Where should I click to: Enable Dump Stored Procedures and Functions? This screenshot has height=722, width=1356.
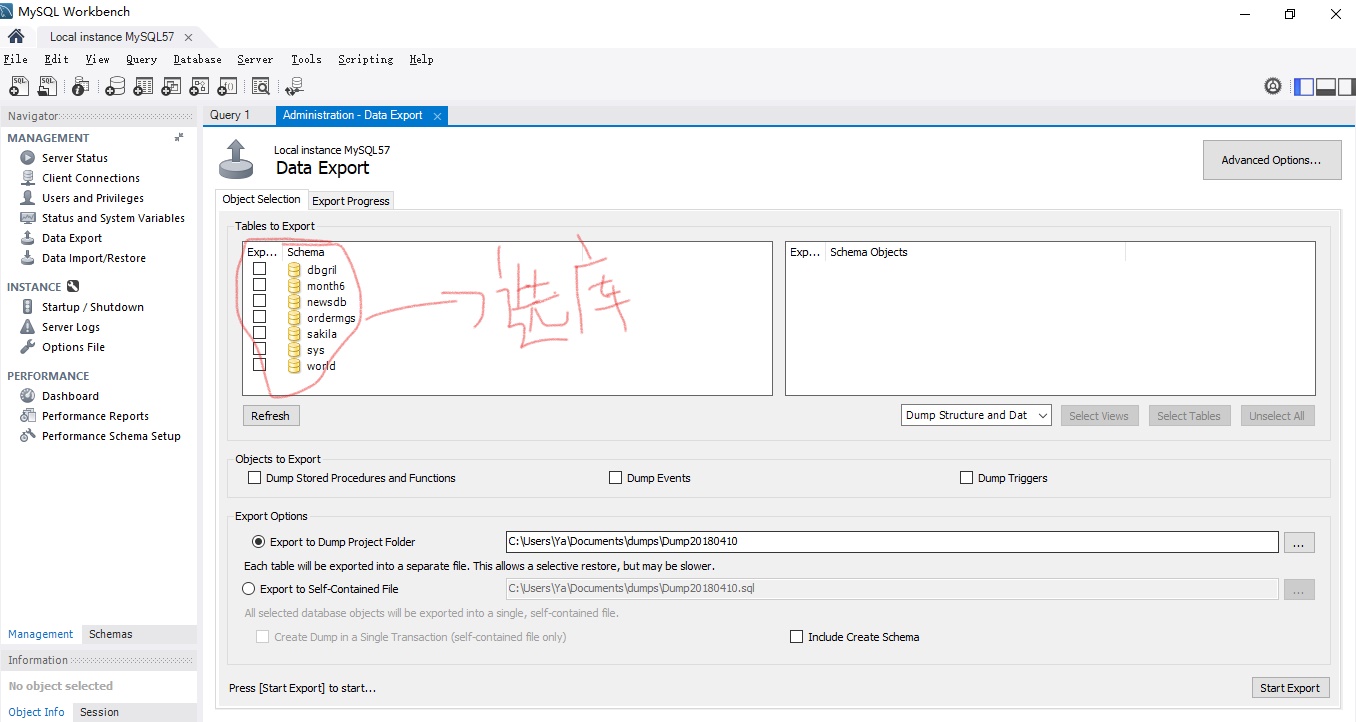(x=254, y=478)
